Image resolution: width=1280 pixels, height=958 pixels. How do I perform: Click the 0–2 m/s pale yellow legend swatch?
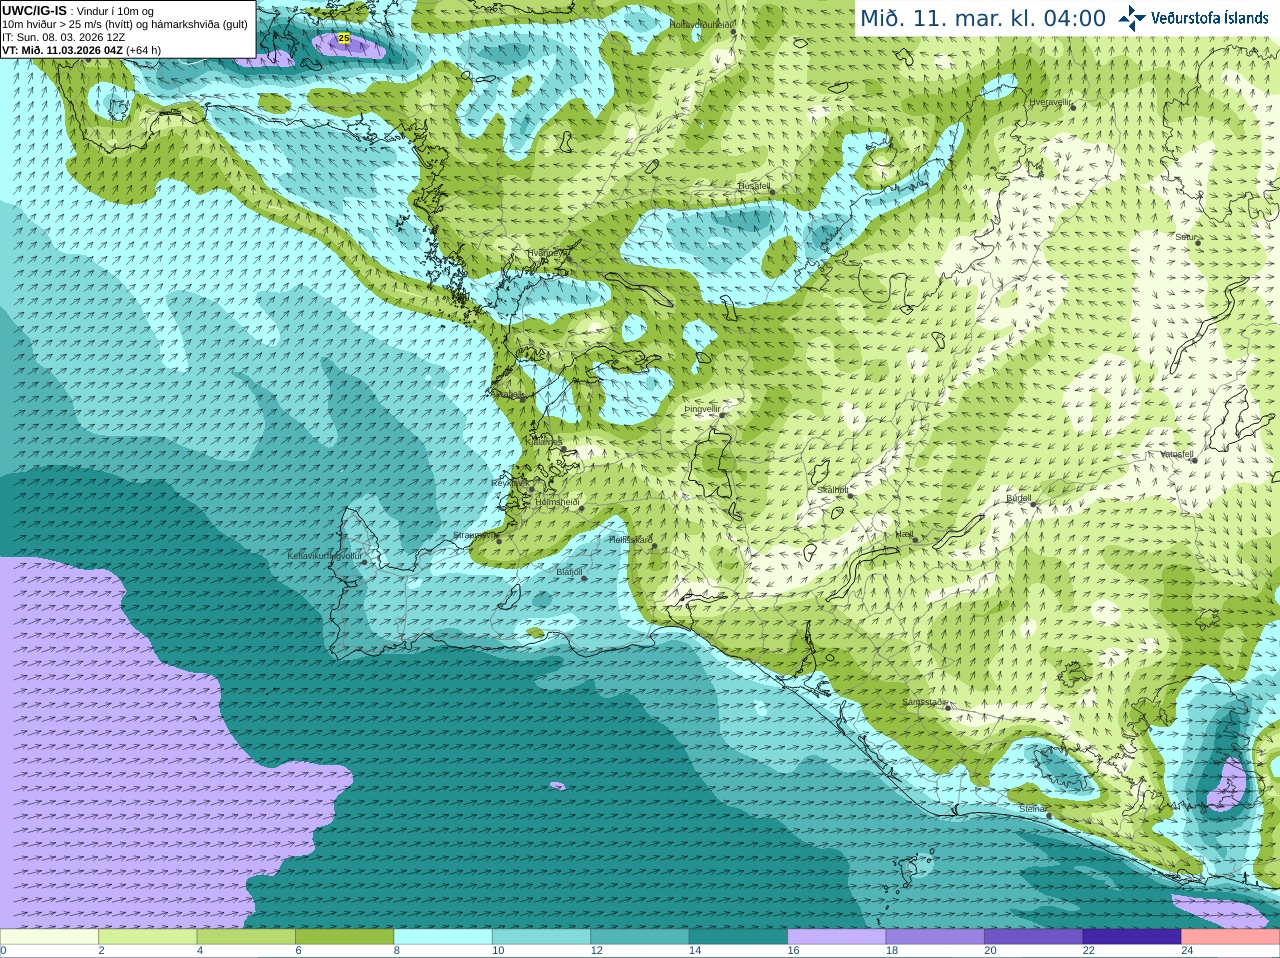point(49,937)
